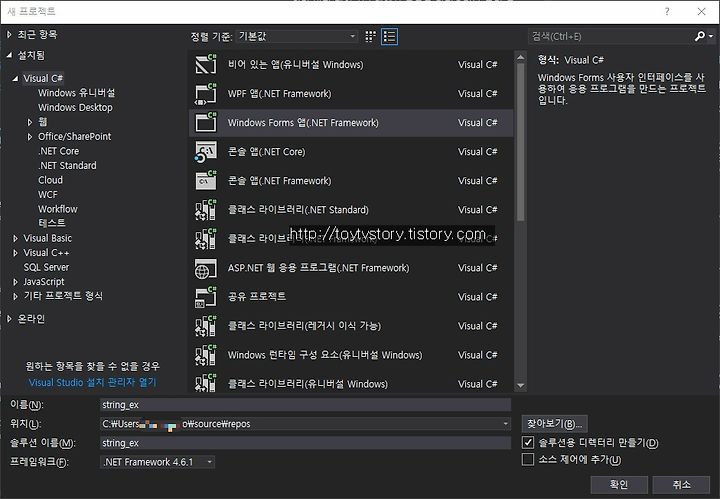This screenshot has width=720, height=499.
Task: Select Windows Universal category
Action: click(77, 93)
